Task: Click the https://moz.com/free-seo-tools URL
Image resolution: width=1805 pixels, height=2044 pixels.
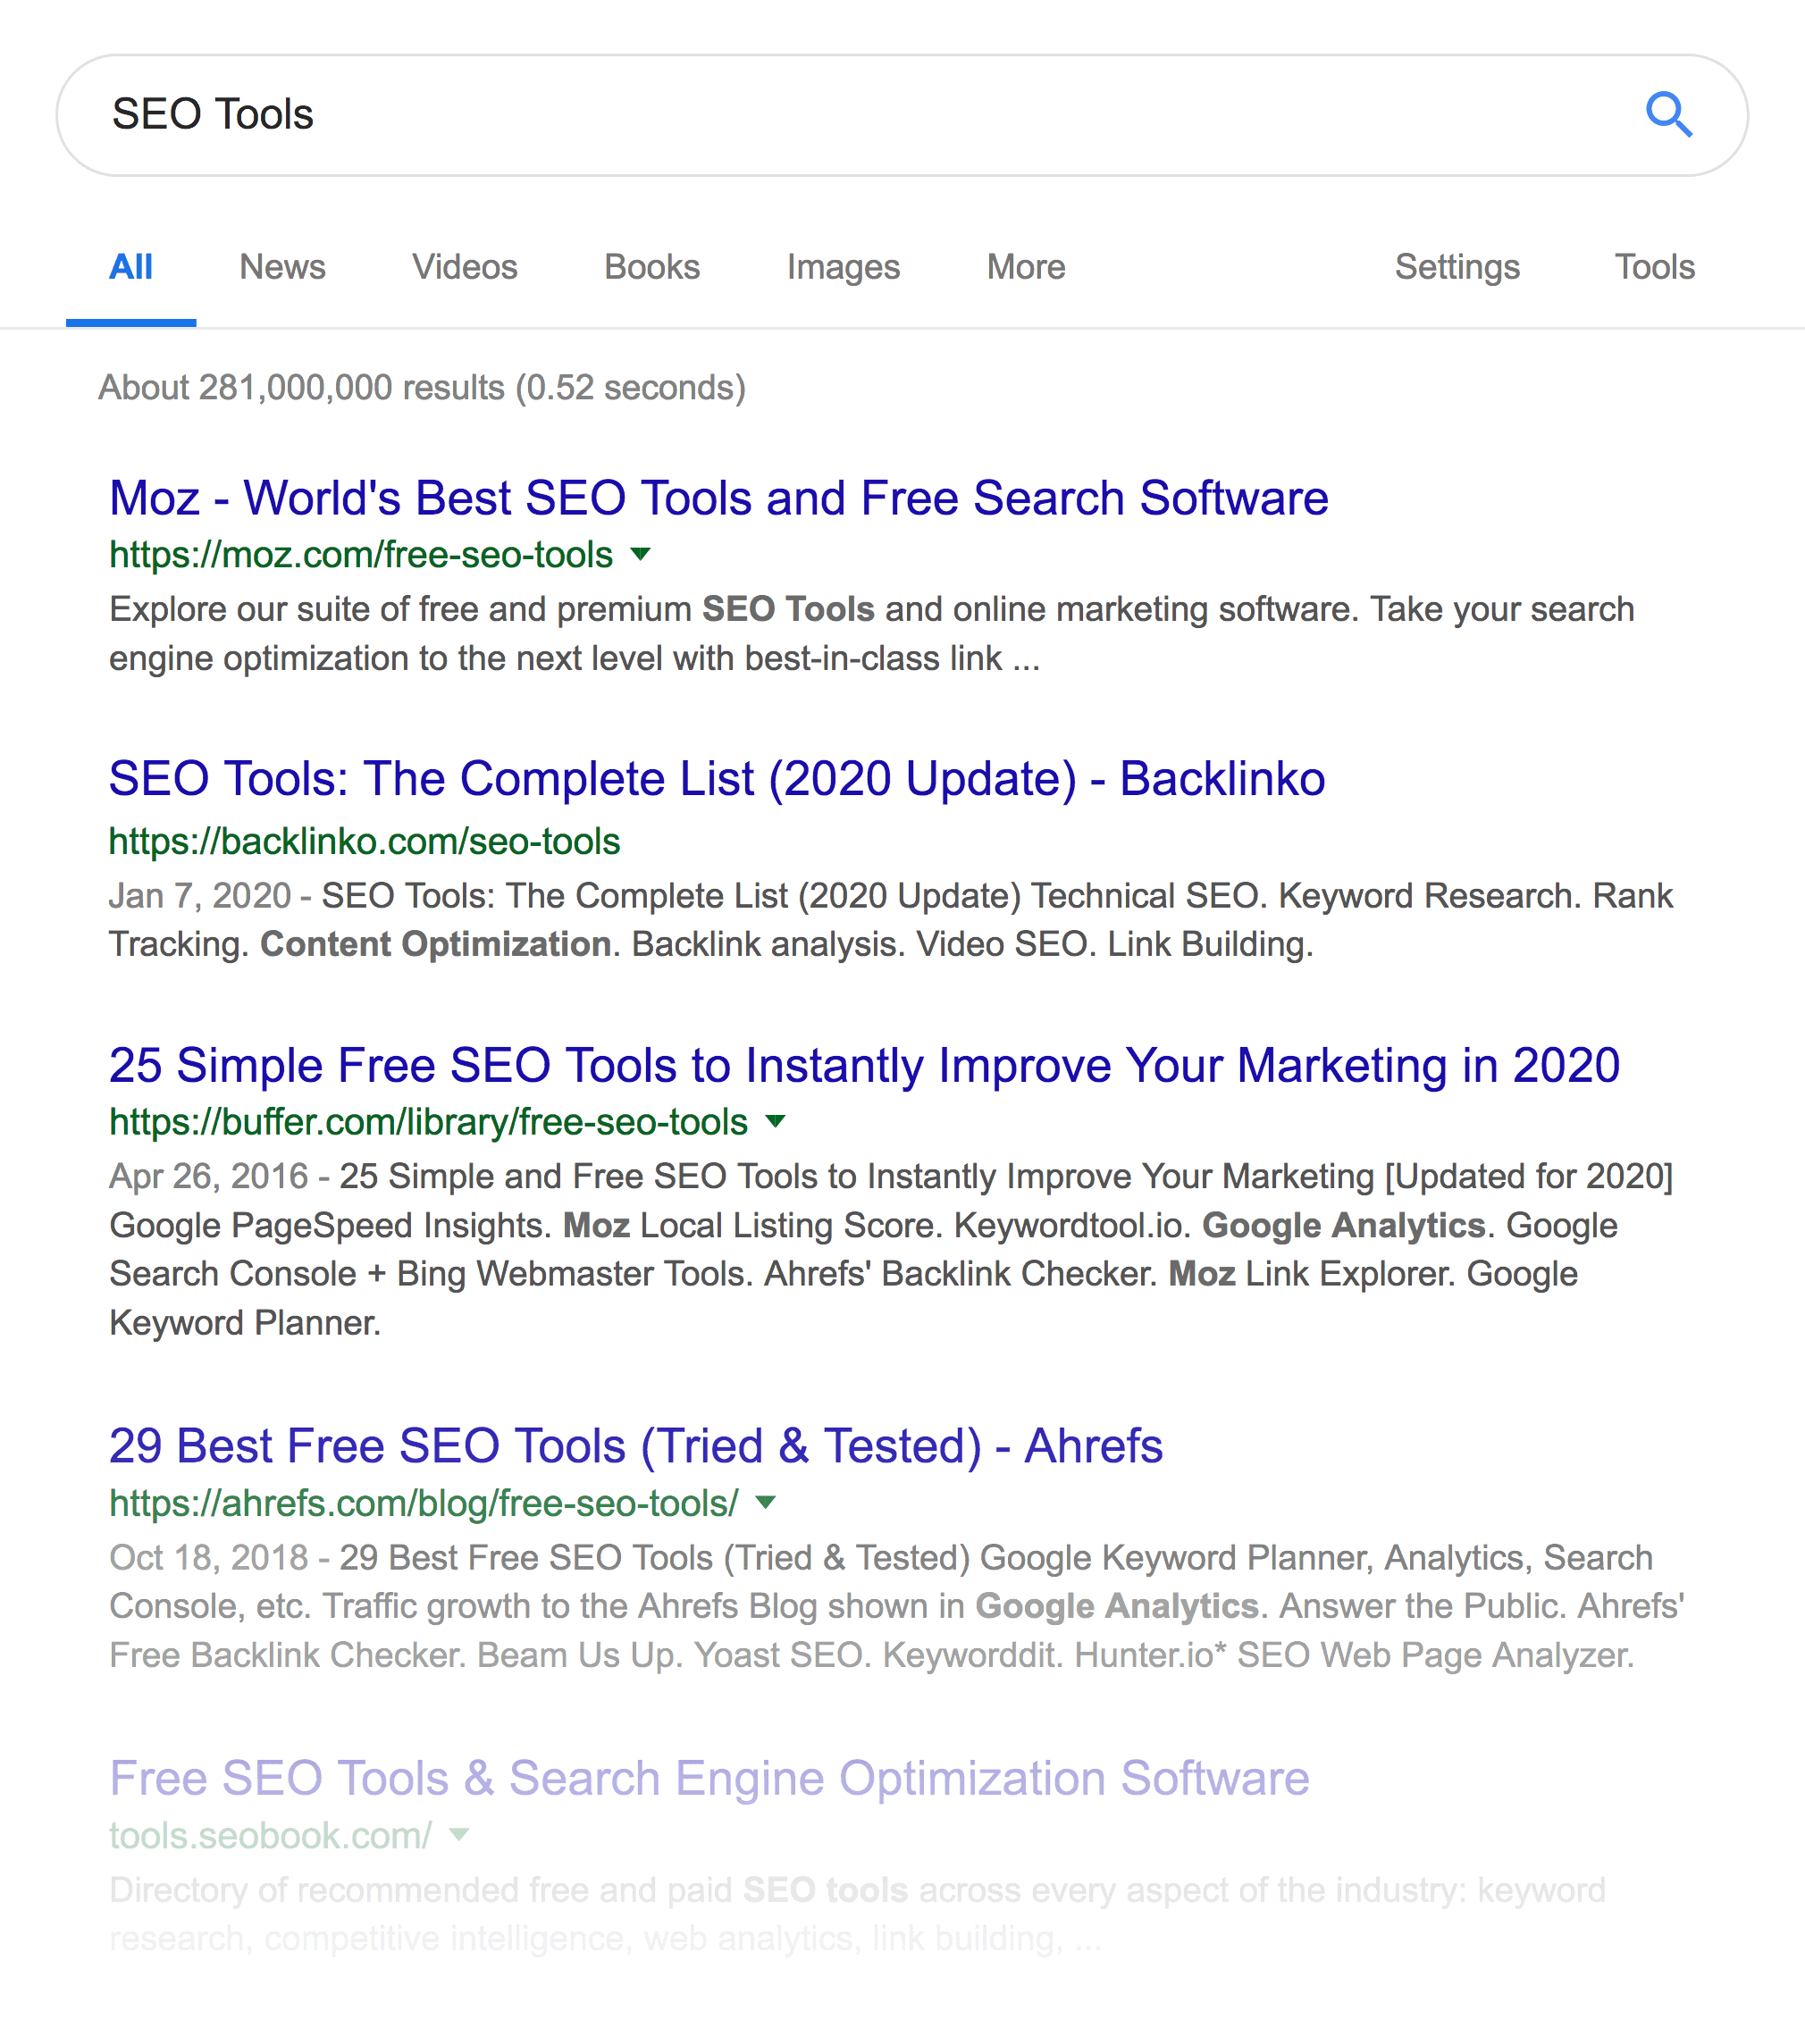Action: [361, 555]
